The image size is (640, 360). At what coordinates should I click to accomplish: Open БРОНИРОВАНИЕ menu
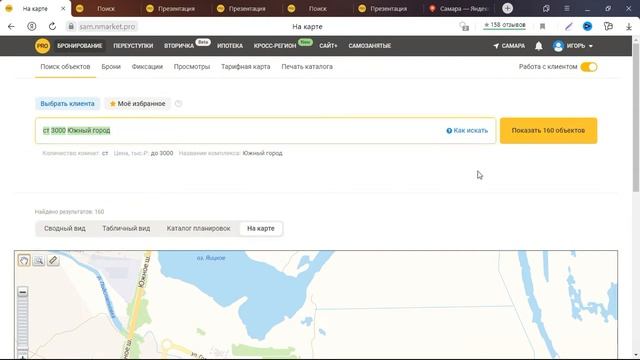coord(80,46)
